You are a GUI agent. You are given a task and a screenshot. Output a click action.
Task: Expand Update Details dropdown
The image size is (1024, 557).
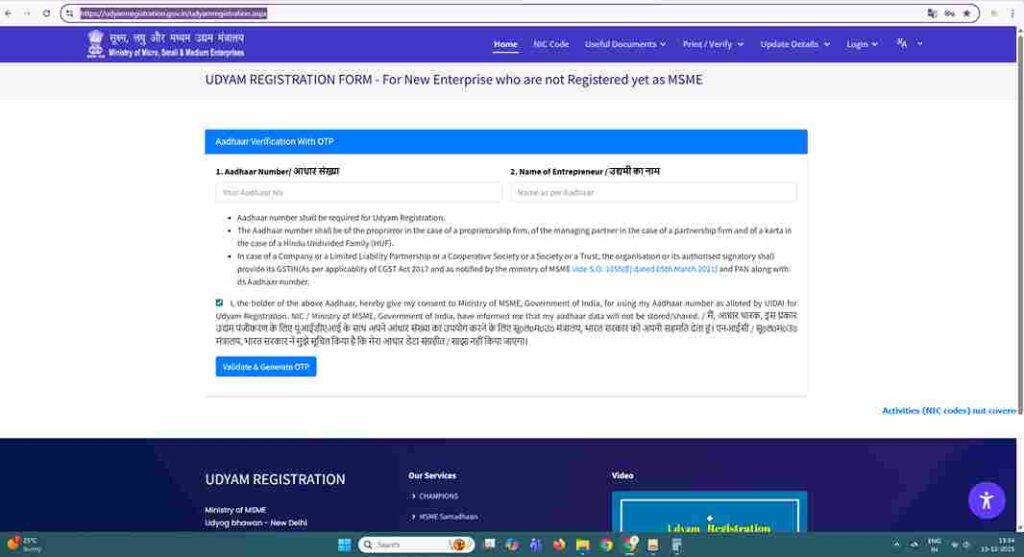point(795,44)
